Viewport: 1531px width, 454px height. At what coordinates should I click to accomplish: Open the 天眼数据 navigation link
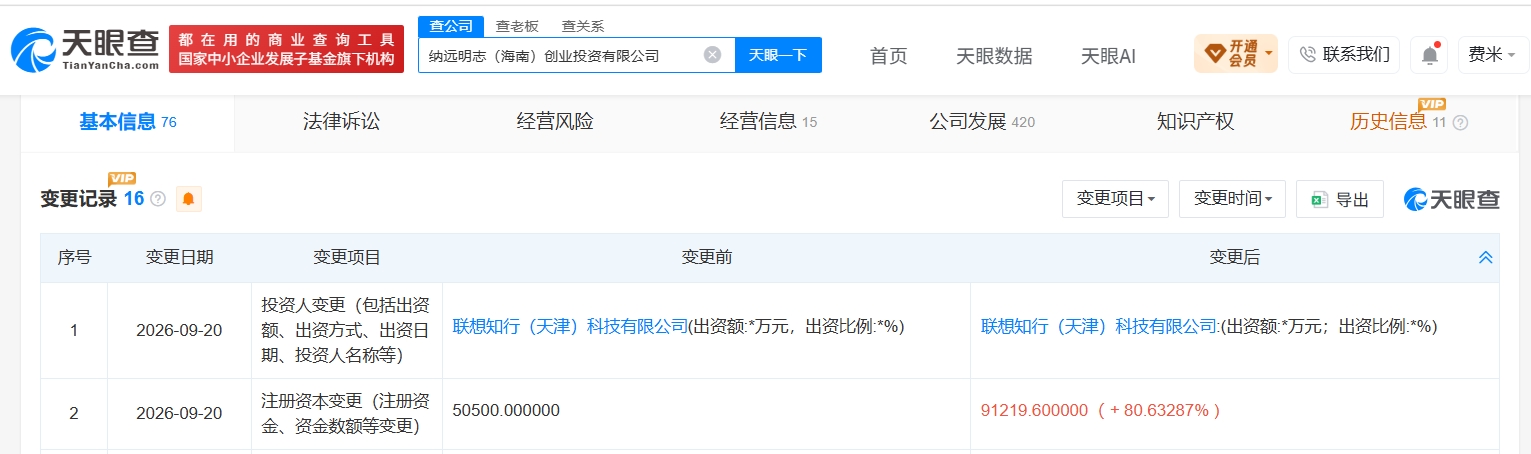[x=994, y=56]
